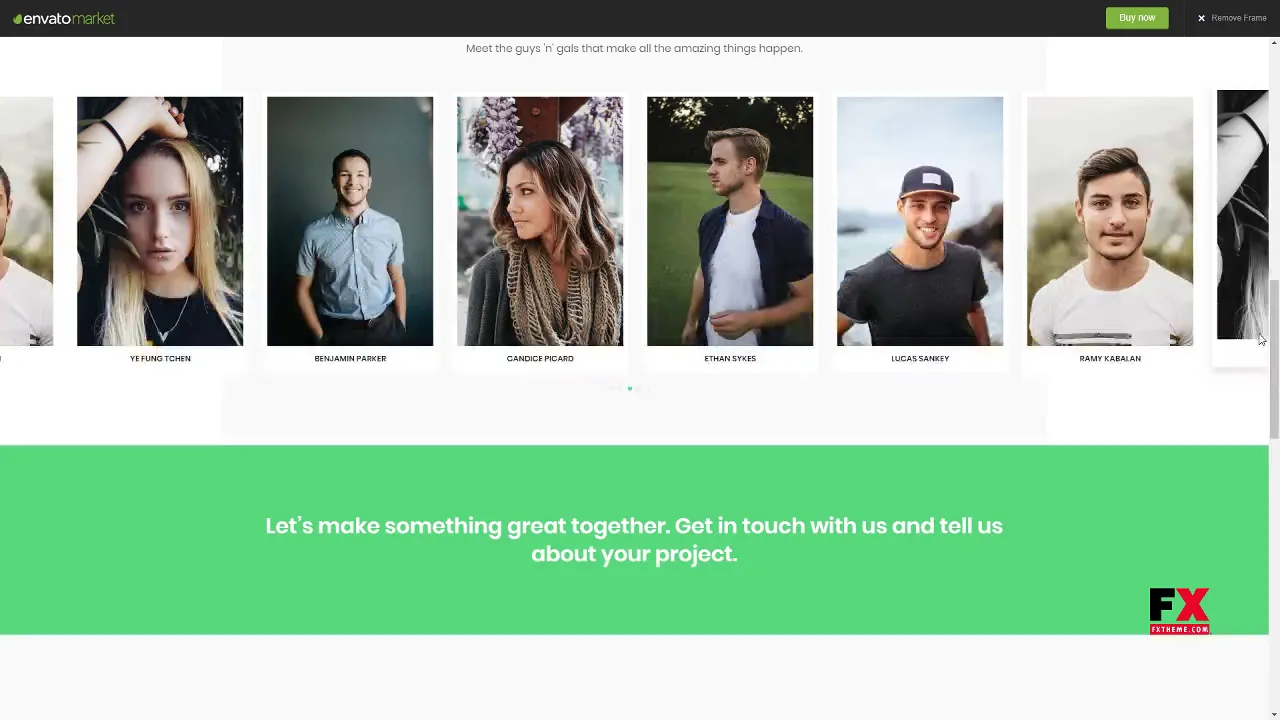Click the name ETHAN SYKES
The image size is (1280, 720).
point(730,358)
